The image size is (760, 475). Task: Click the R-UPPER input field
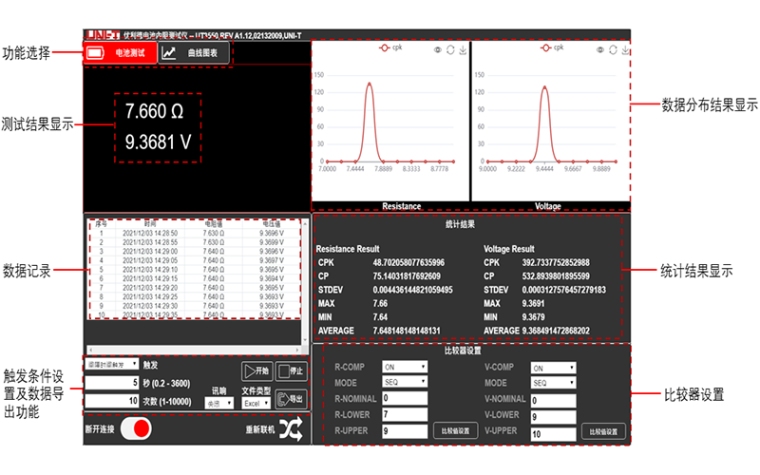(x=405, y=431)
